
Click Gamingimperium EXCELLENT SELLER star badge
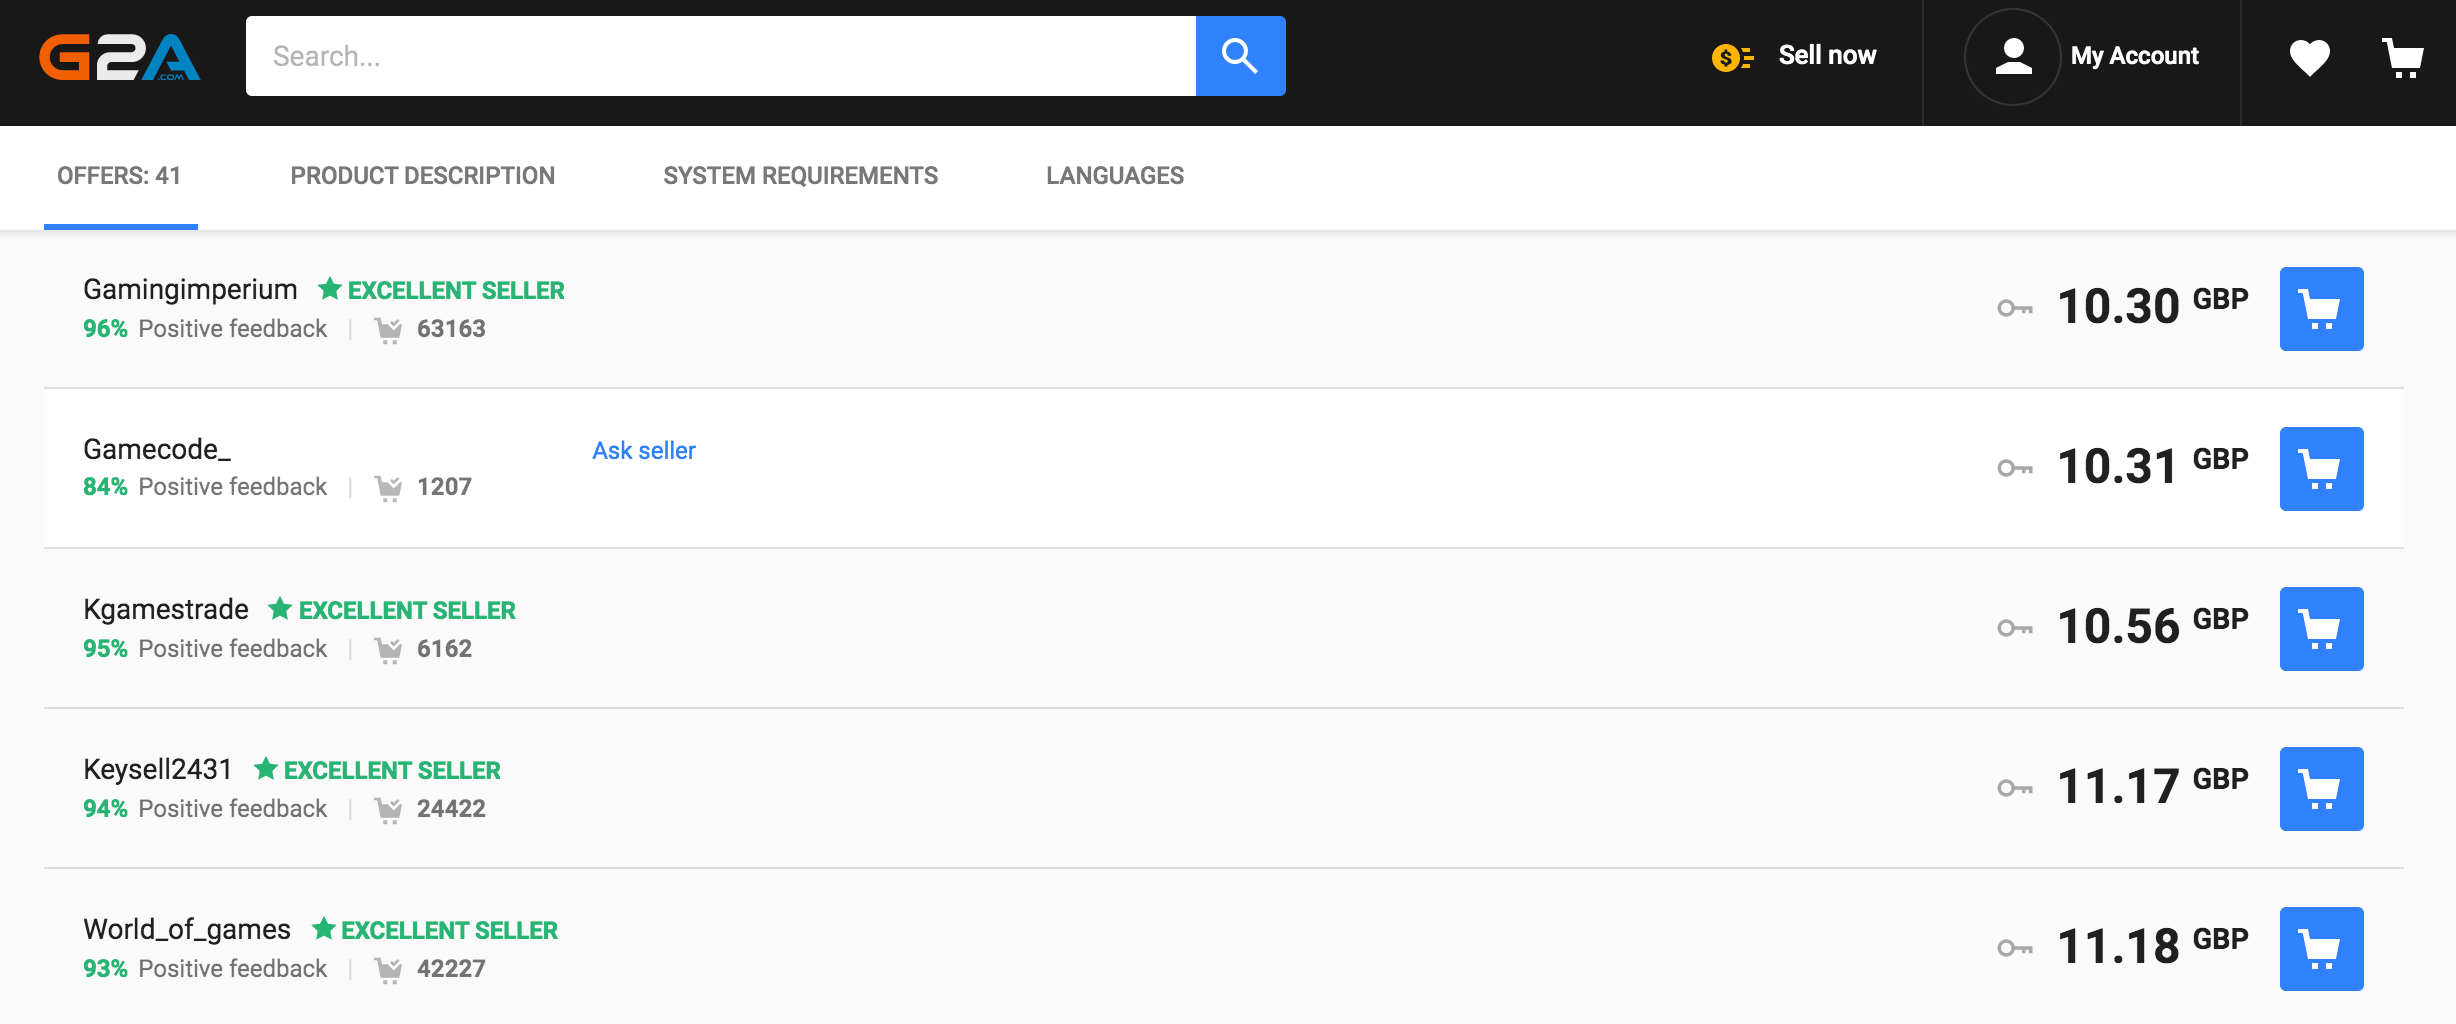(441, 290)
